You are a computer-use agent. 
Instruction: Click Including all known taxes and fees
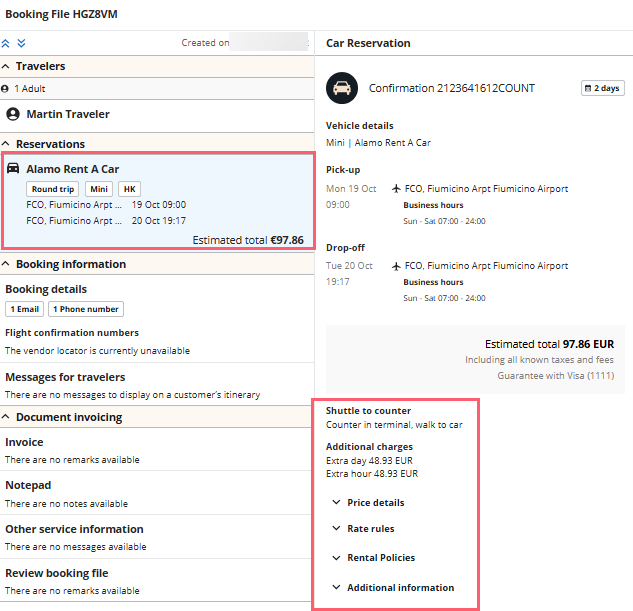(x=539, y=360)
